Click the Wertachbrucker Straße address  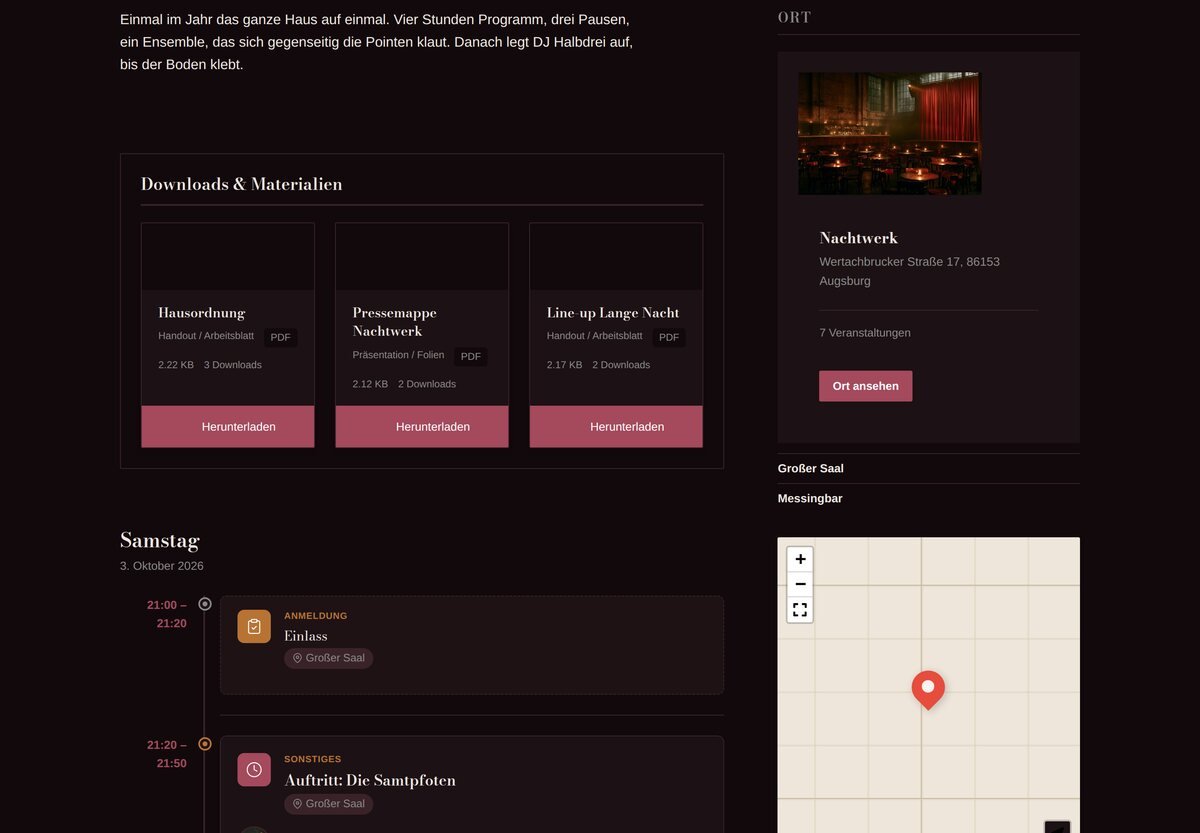coord(909,271)
